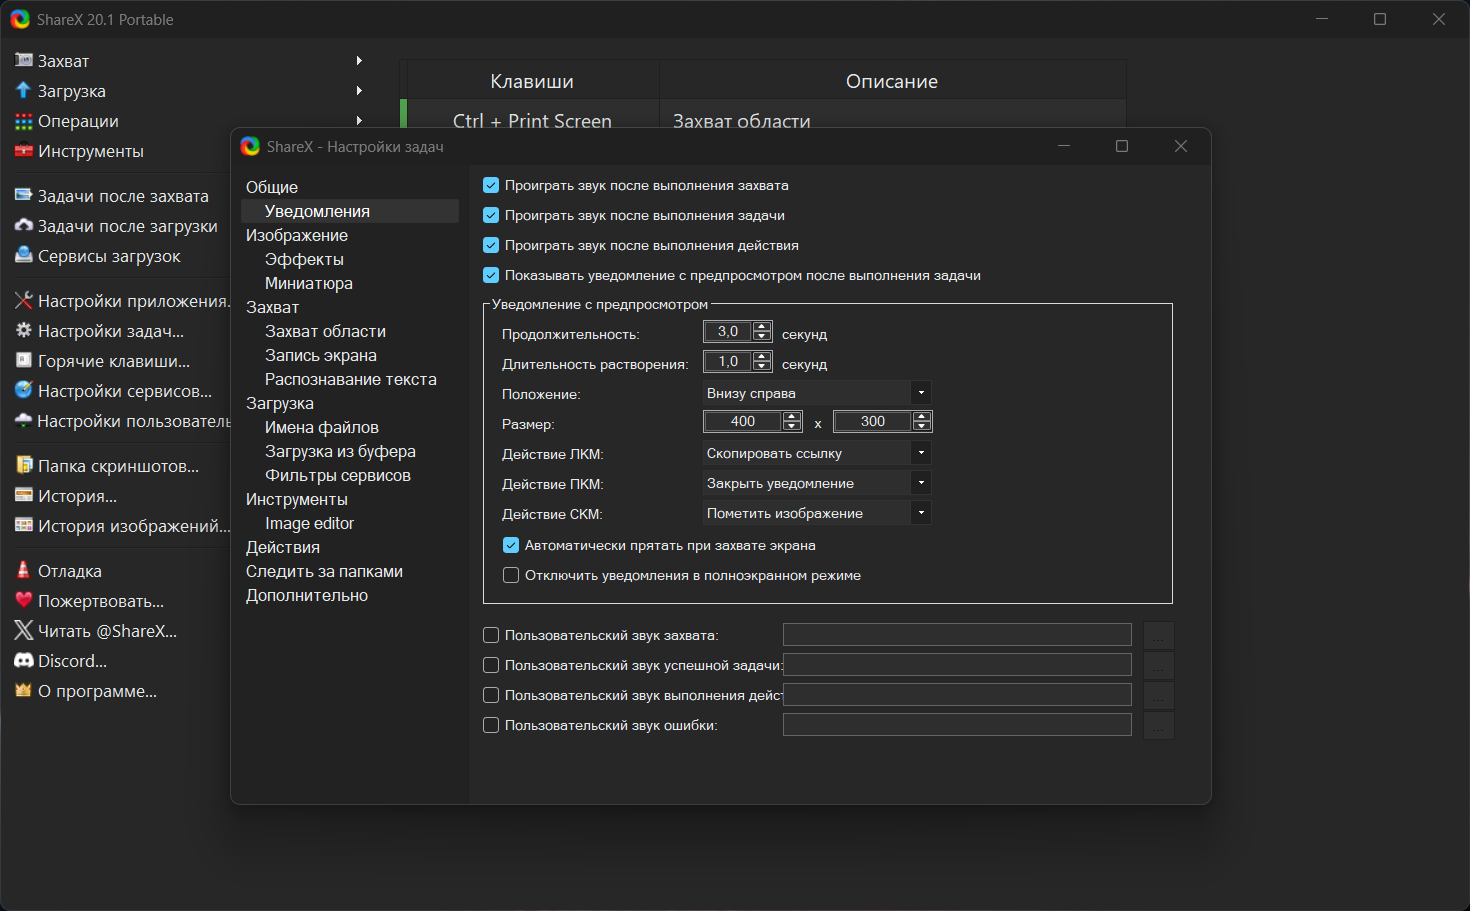The image size is (1470, 911).
Task: Toggle Проиграть звук после выполнения действия
Action: 491,245
